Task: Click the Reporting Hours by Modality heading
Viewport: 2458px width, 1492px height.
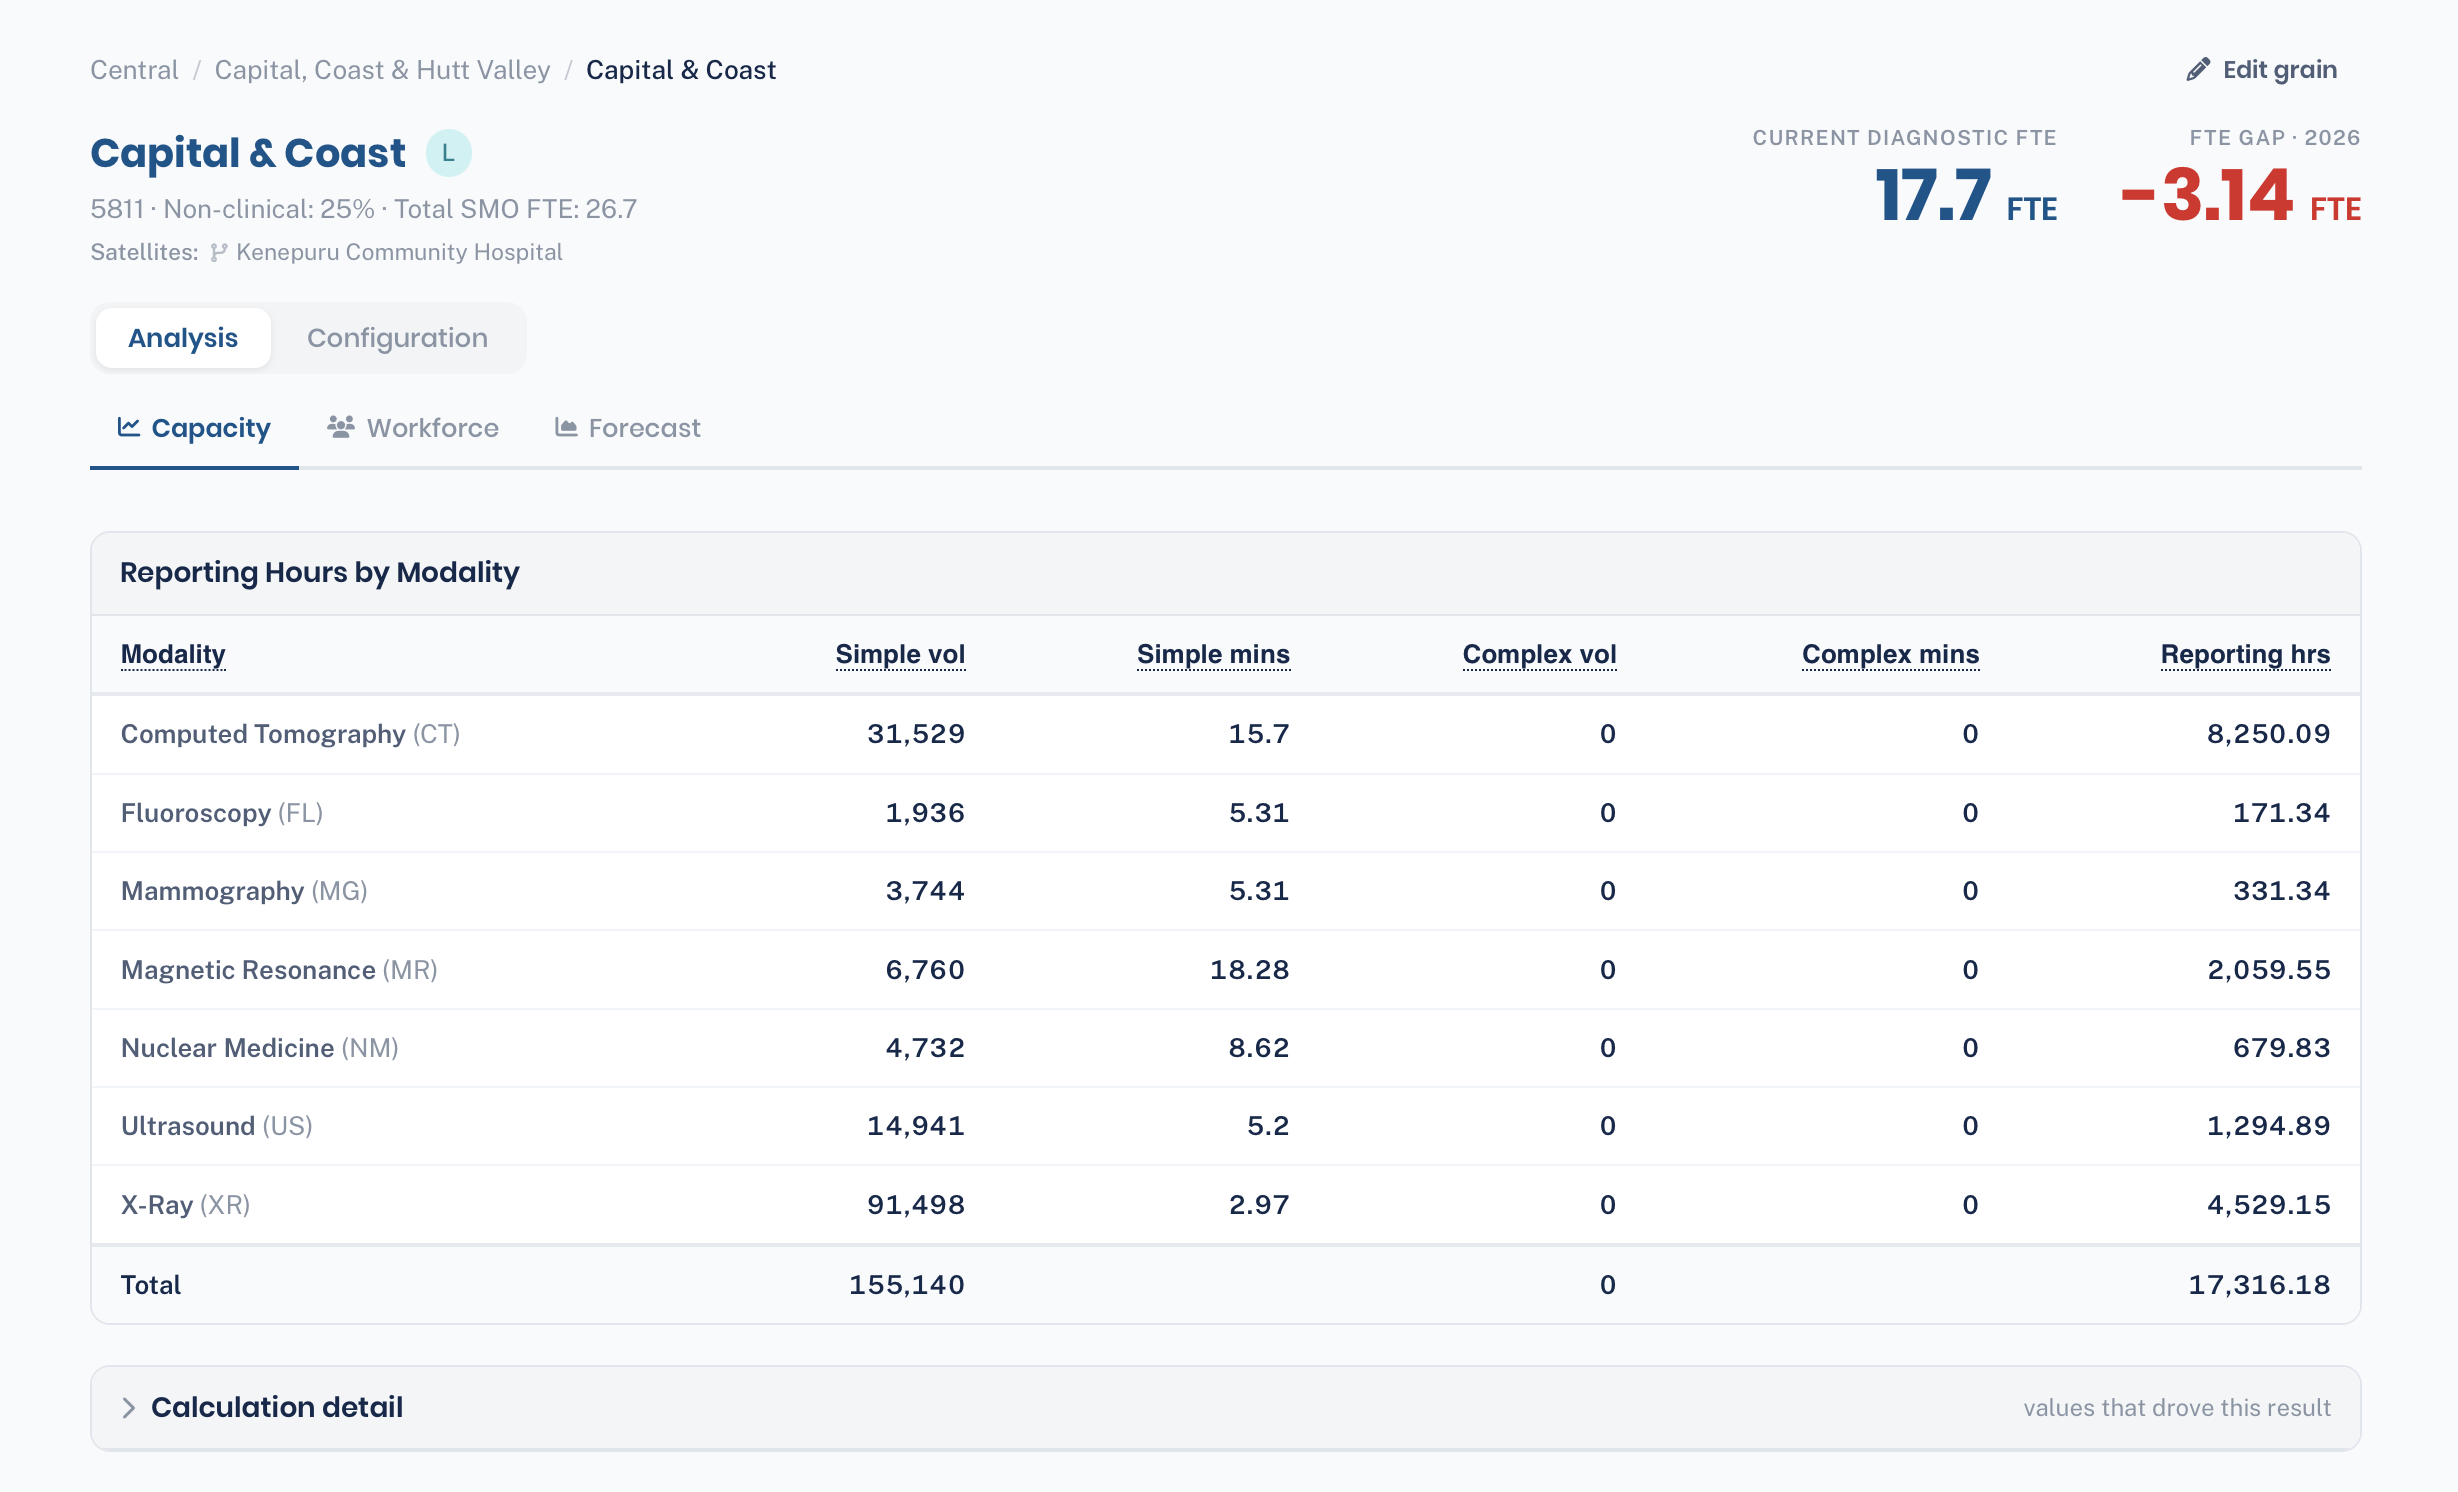Action: pos(320,573)
